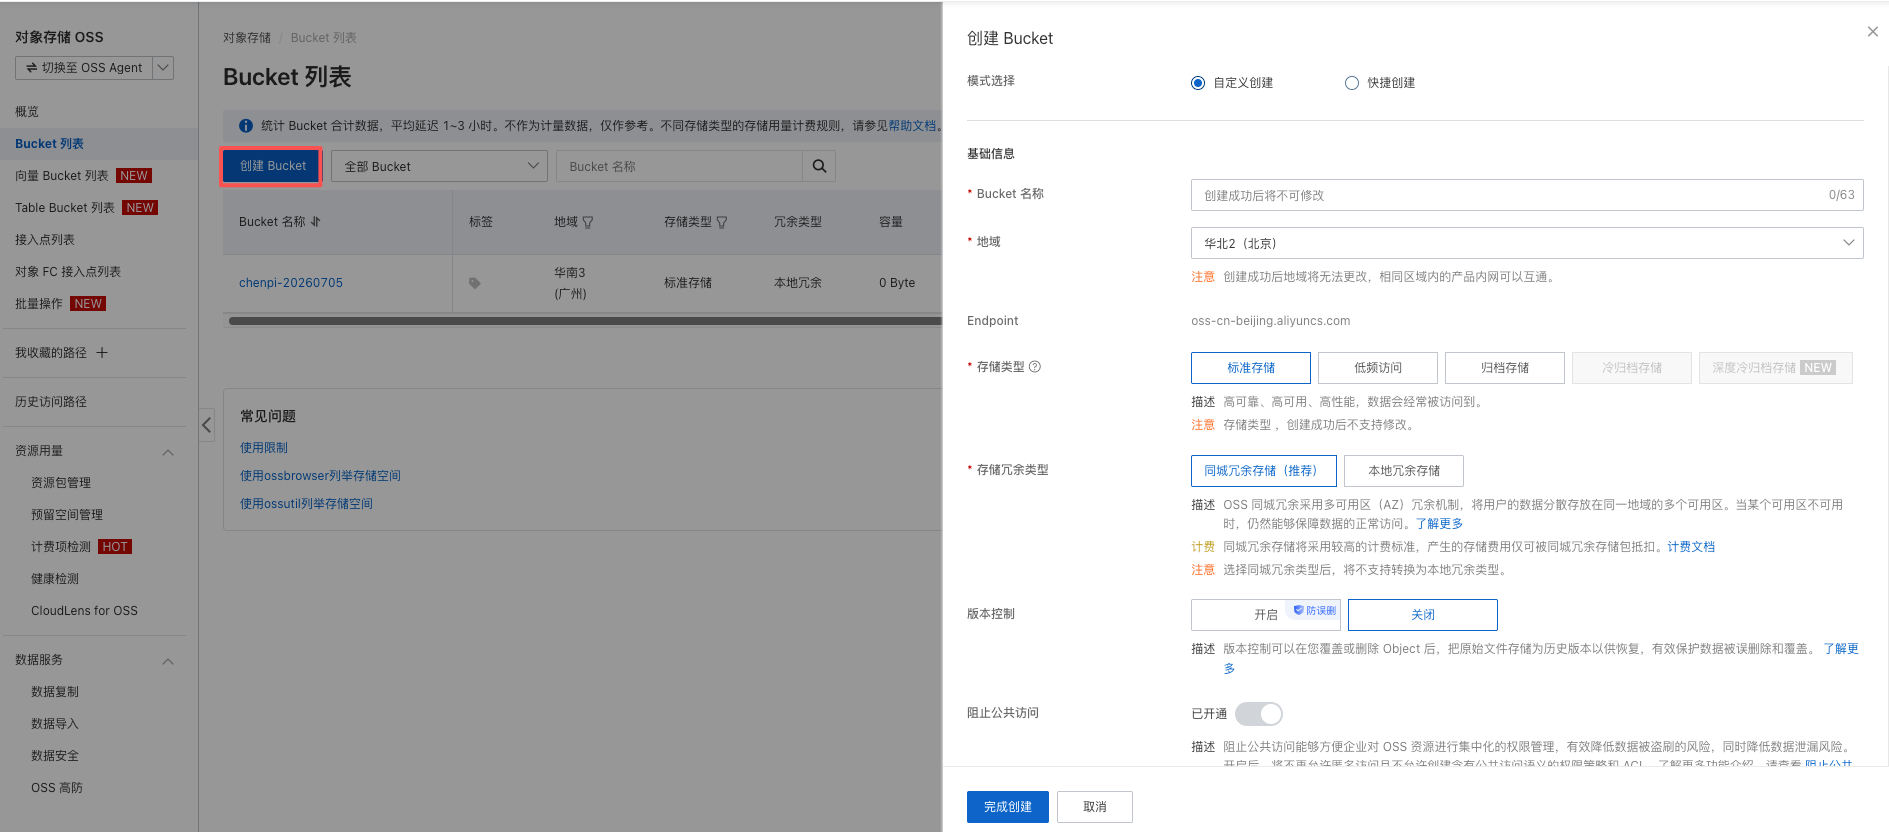The width and height of the screenshot is (1889, 832).
Task: Open the chenpi-20260705 bucket link
Action: [291, 283]
